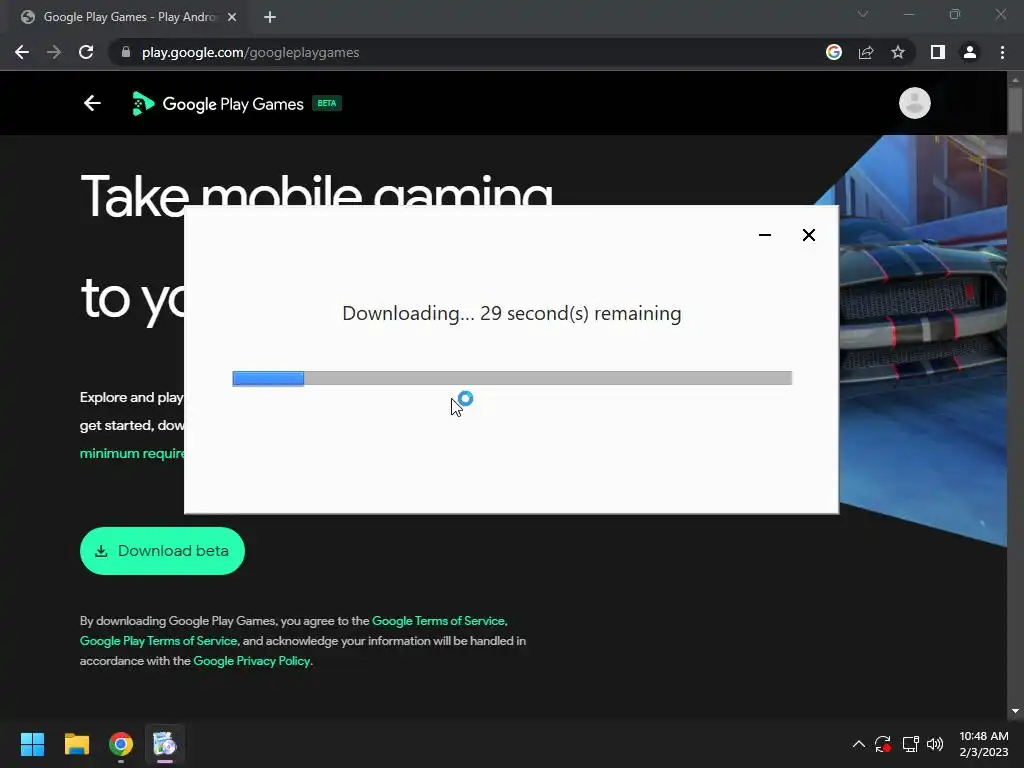Click the page's white back arrow
The height and width of the screenshot is (768, 1024).
[x=92, y=103]
